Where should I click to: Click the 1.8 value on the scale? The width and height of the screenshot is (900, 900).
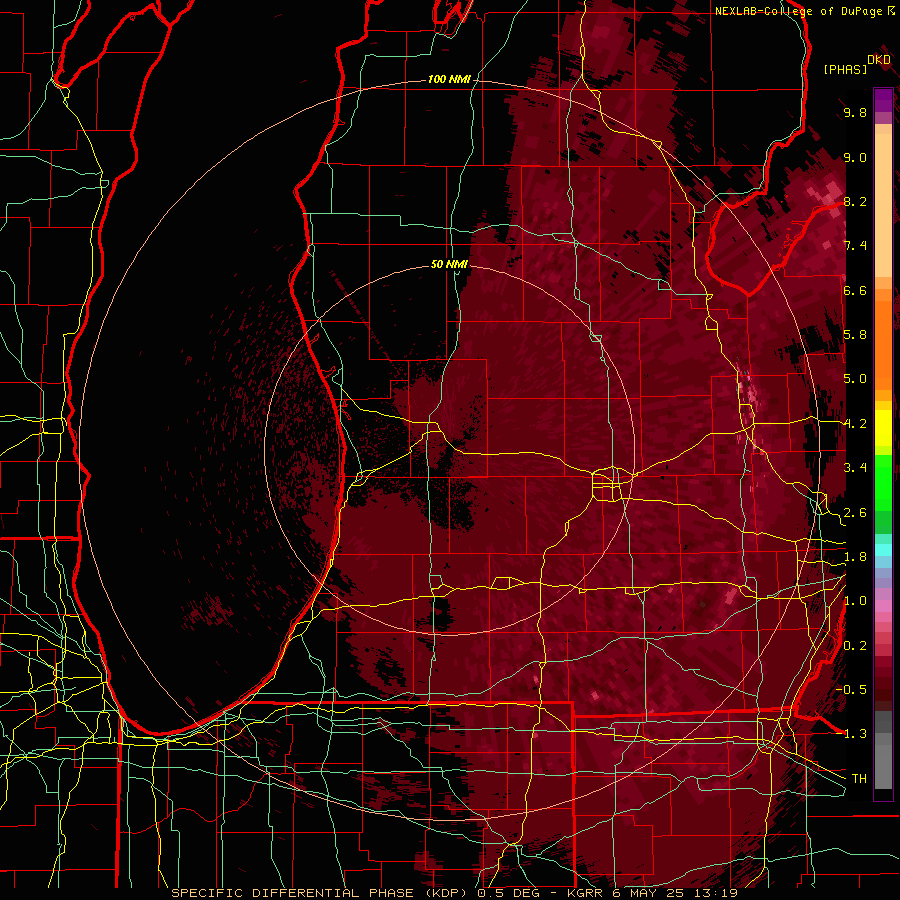pyautogui.click(x=855, y=556)
